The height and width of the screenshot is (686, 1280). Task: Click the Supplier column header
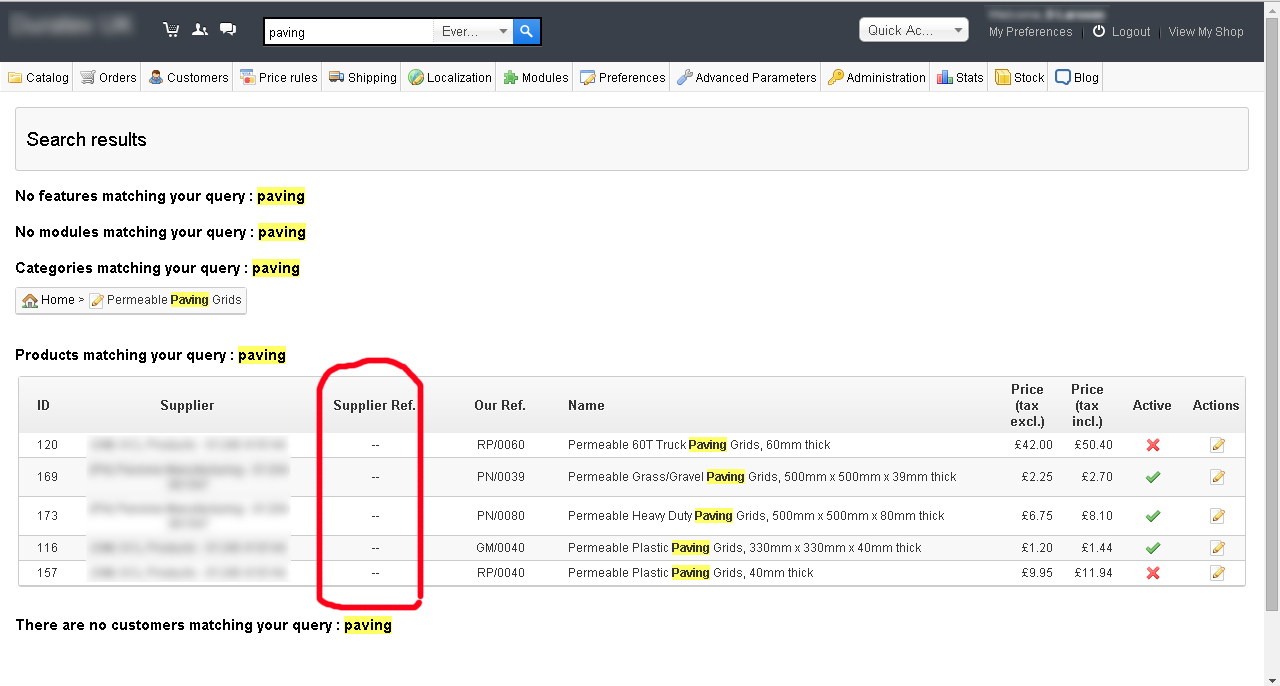187,405
